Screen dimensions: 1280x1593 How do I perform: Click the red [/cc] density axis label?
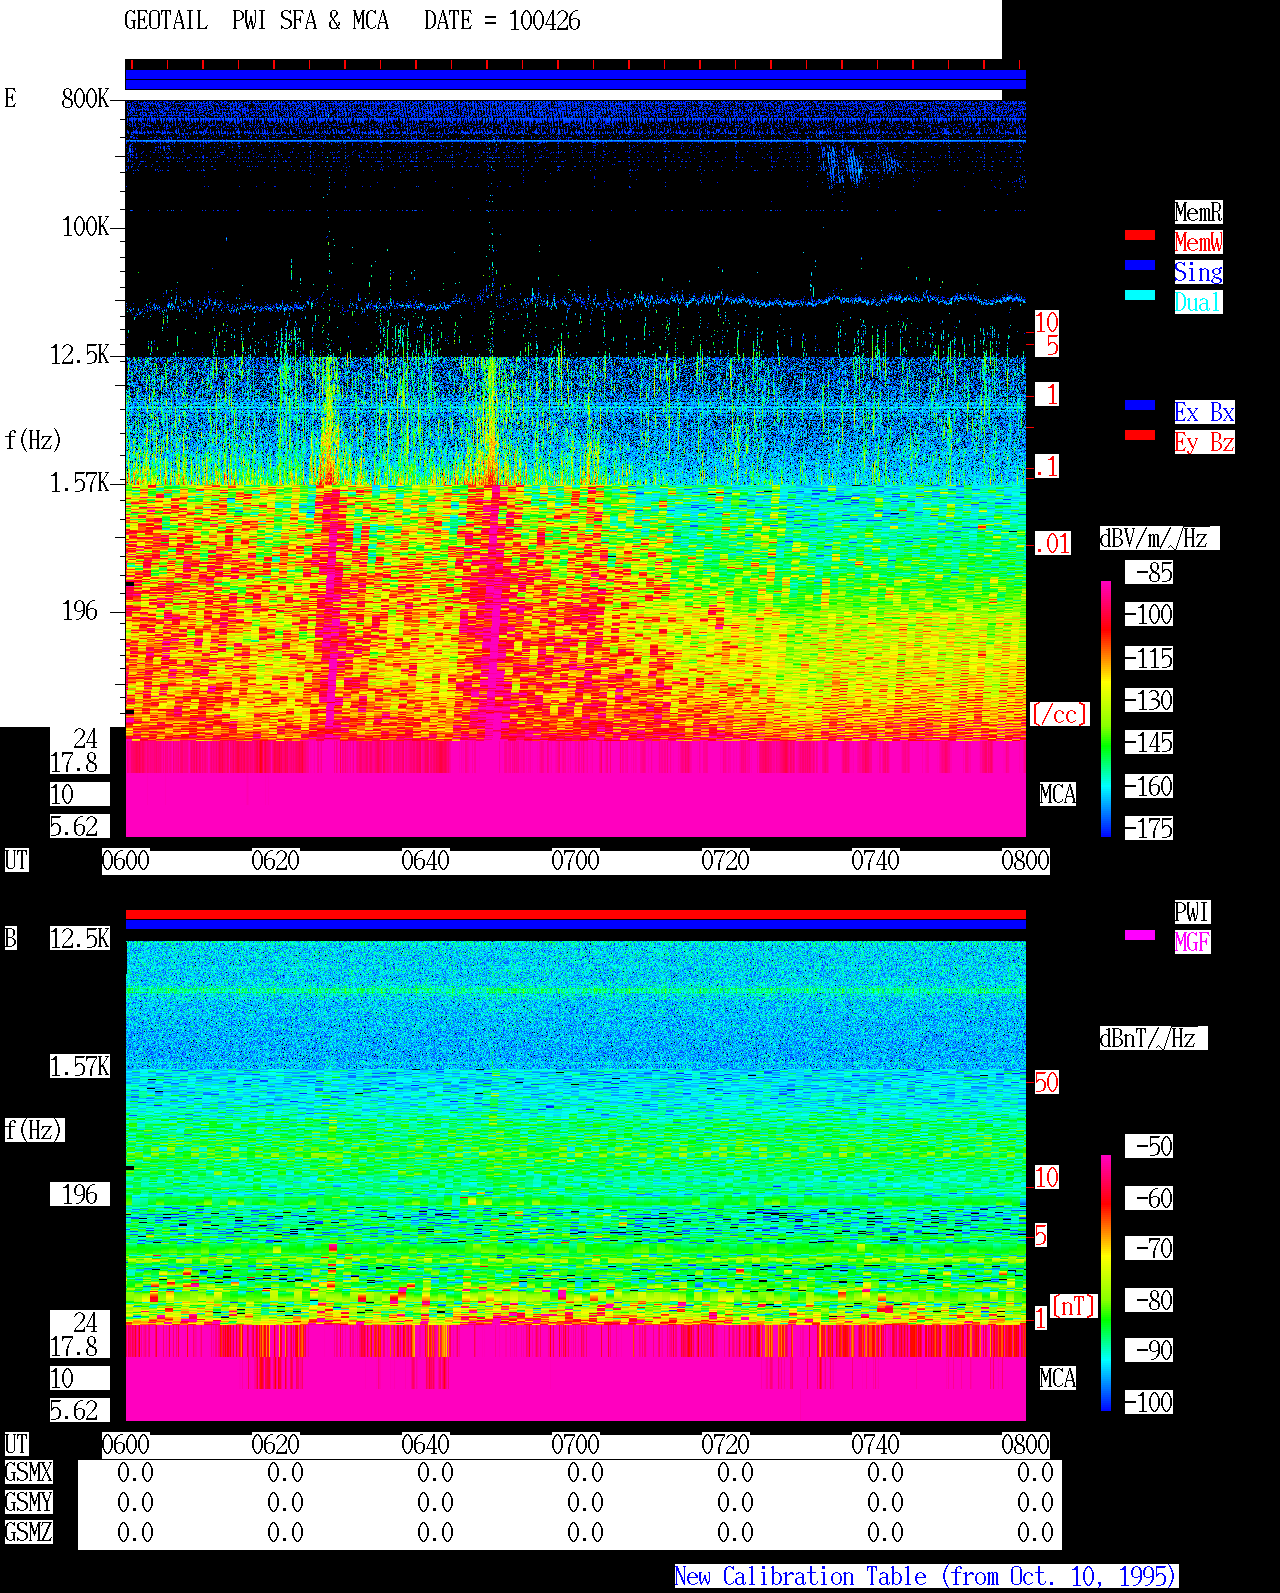1059,715
